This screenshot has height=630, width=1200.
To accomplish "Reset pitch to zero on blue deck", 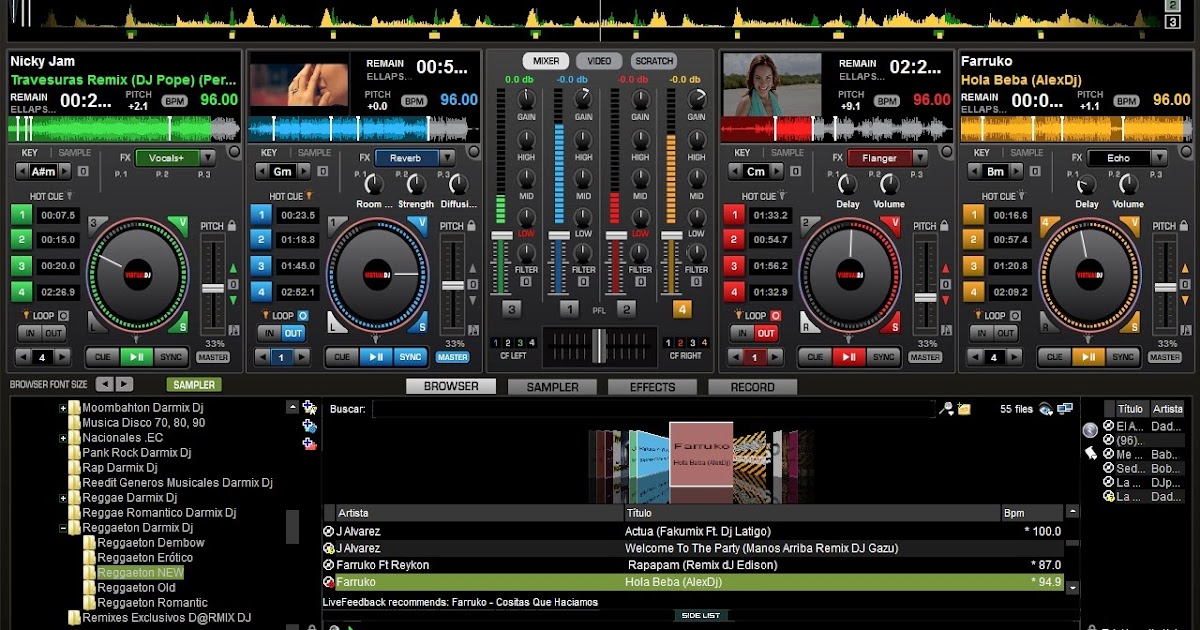I will point(473,284).
